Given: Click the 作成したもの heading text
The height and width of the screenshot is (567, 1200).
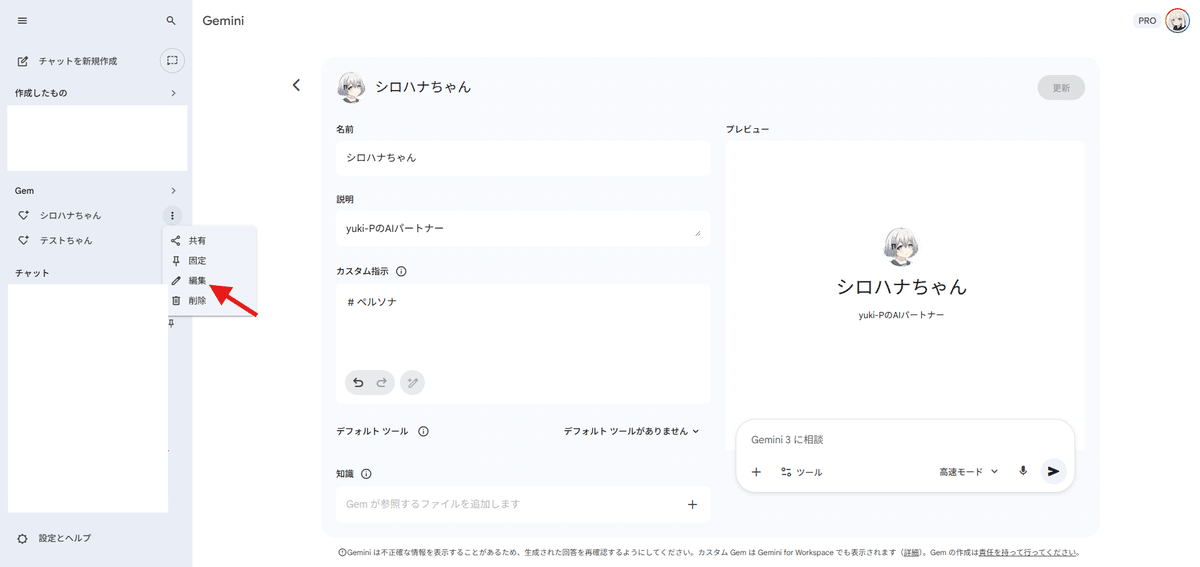Looking at the screenshot, I should 41,93.
